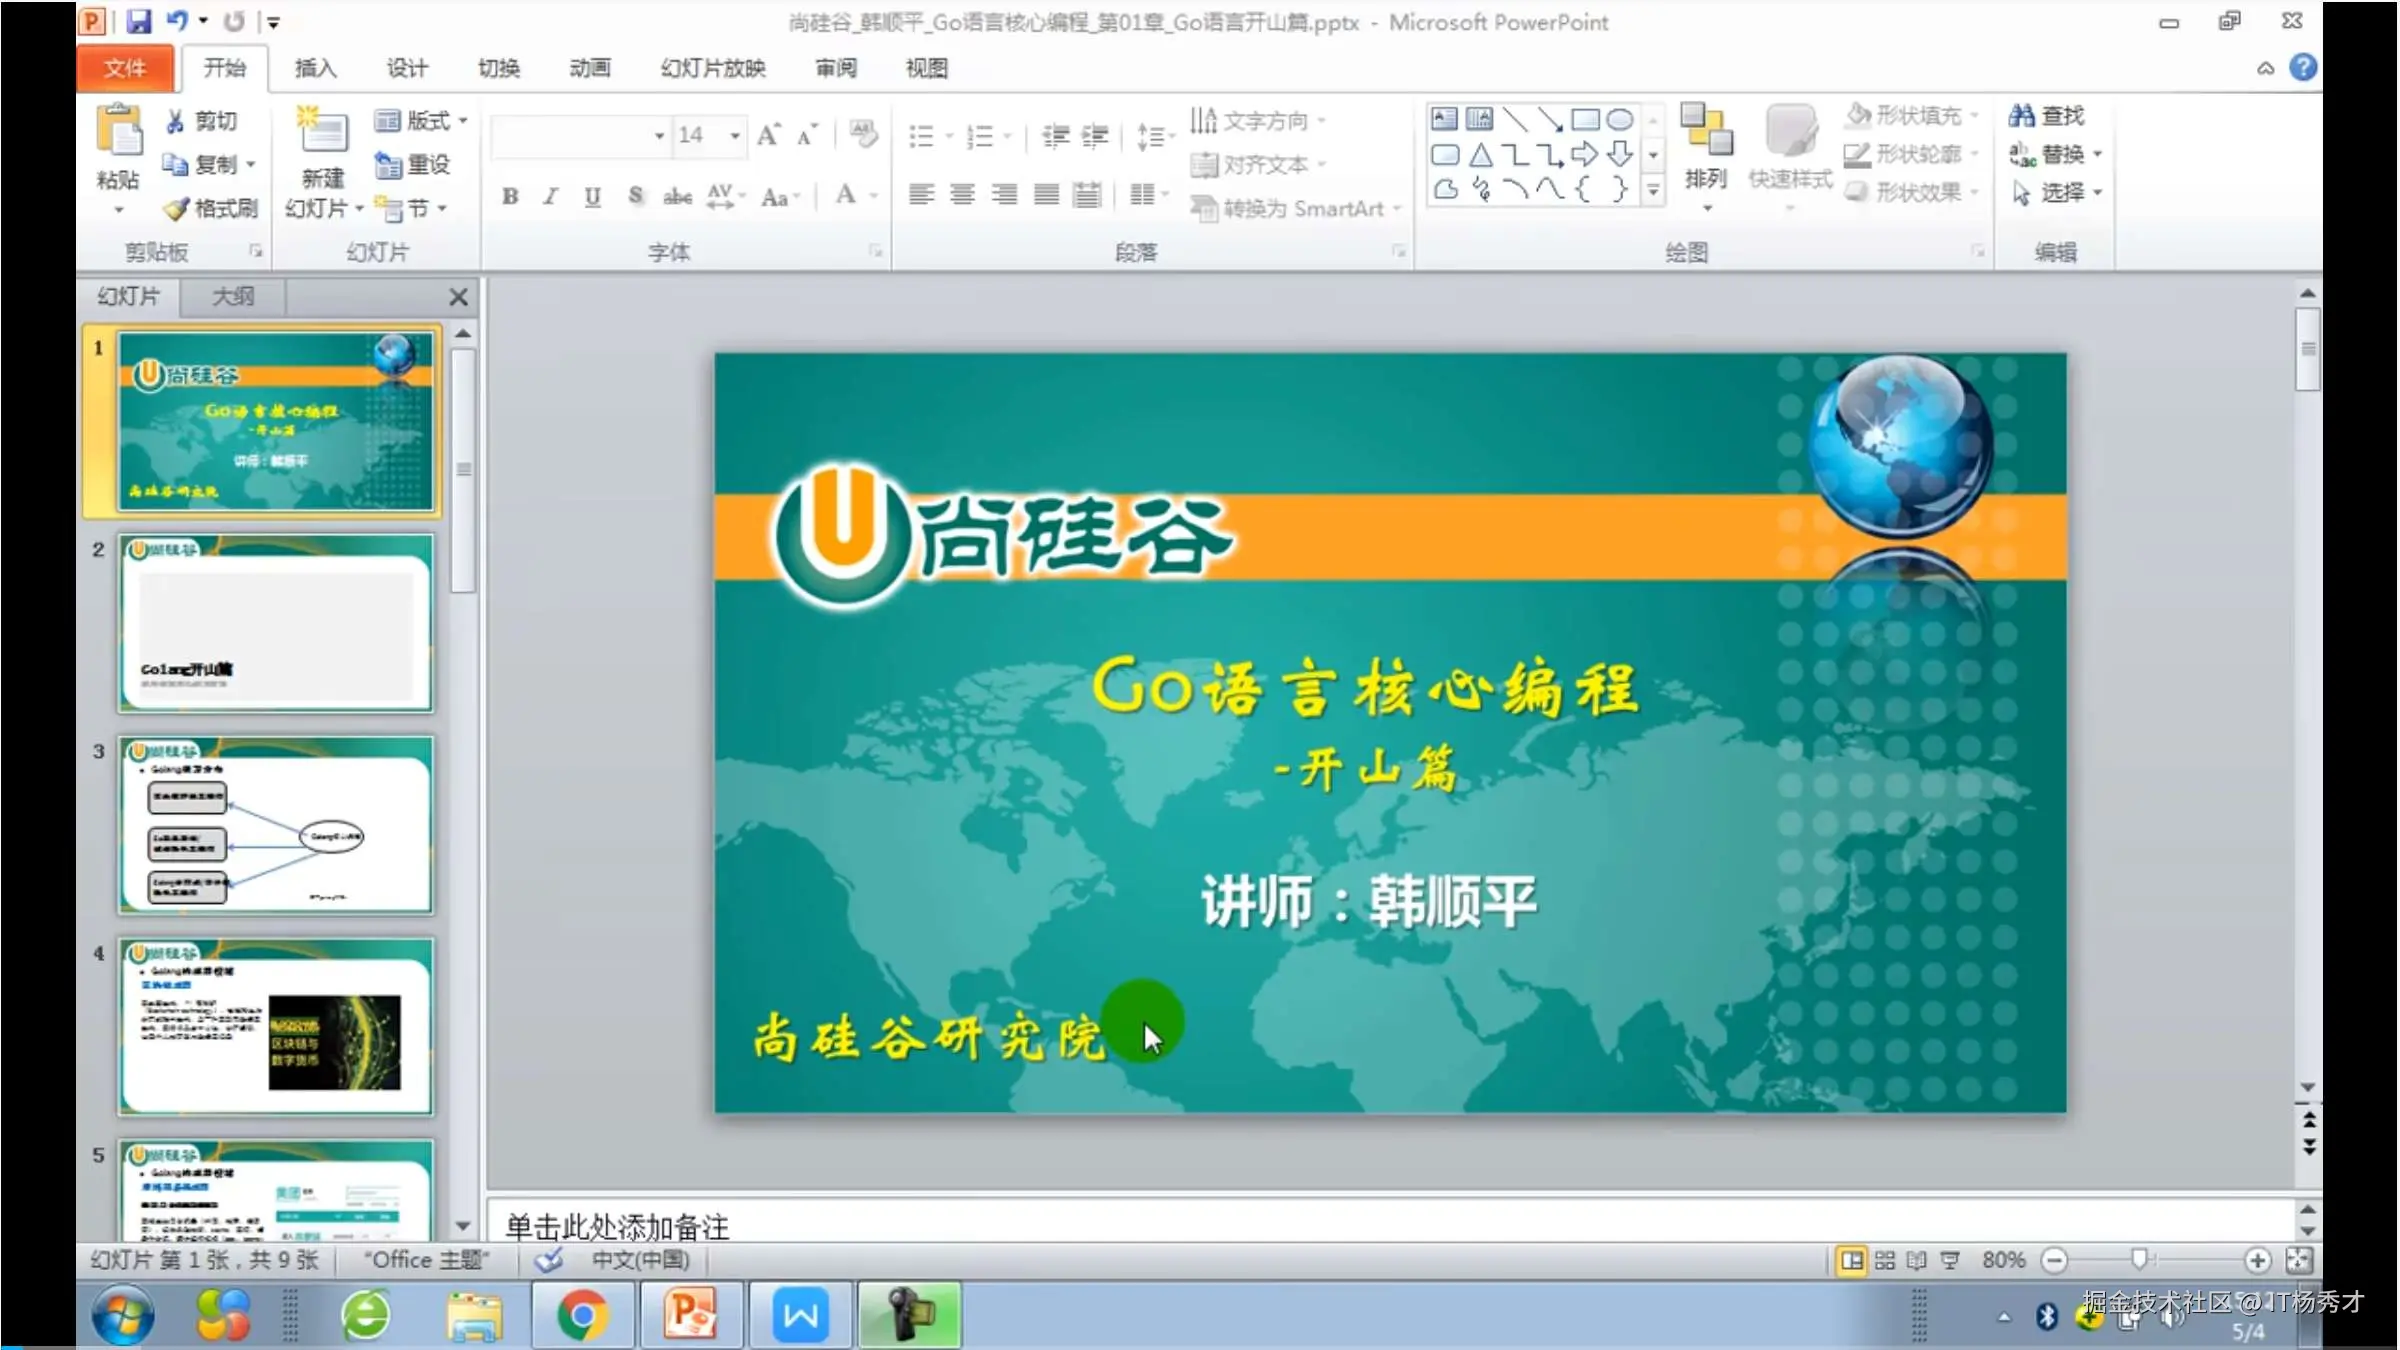Click the Format Painter (格式刷) icon
The width and height of the screenshot is (2400, 1350).
tap(176, 209)
